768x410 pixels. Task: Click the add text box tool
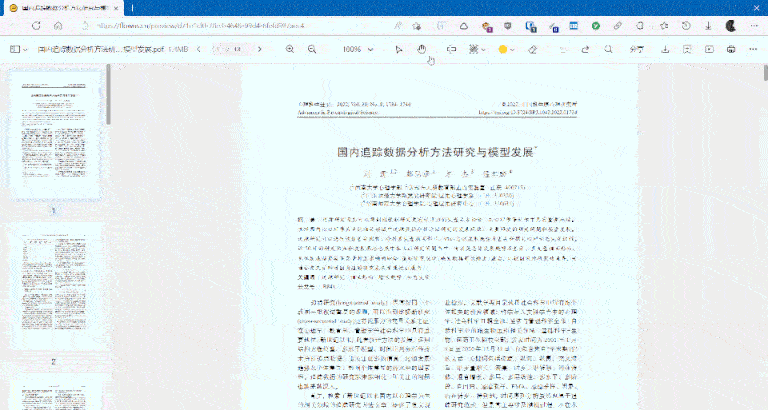pyautogui.click(x=452, y=49)
